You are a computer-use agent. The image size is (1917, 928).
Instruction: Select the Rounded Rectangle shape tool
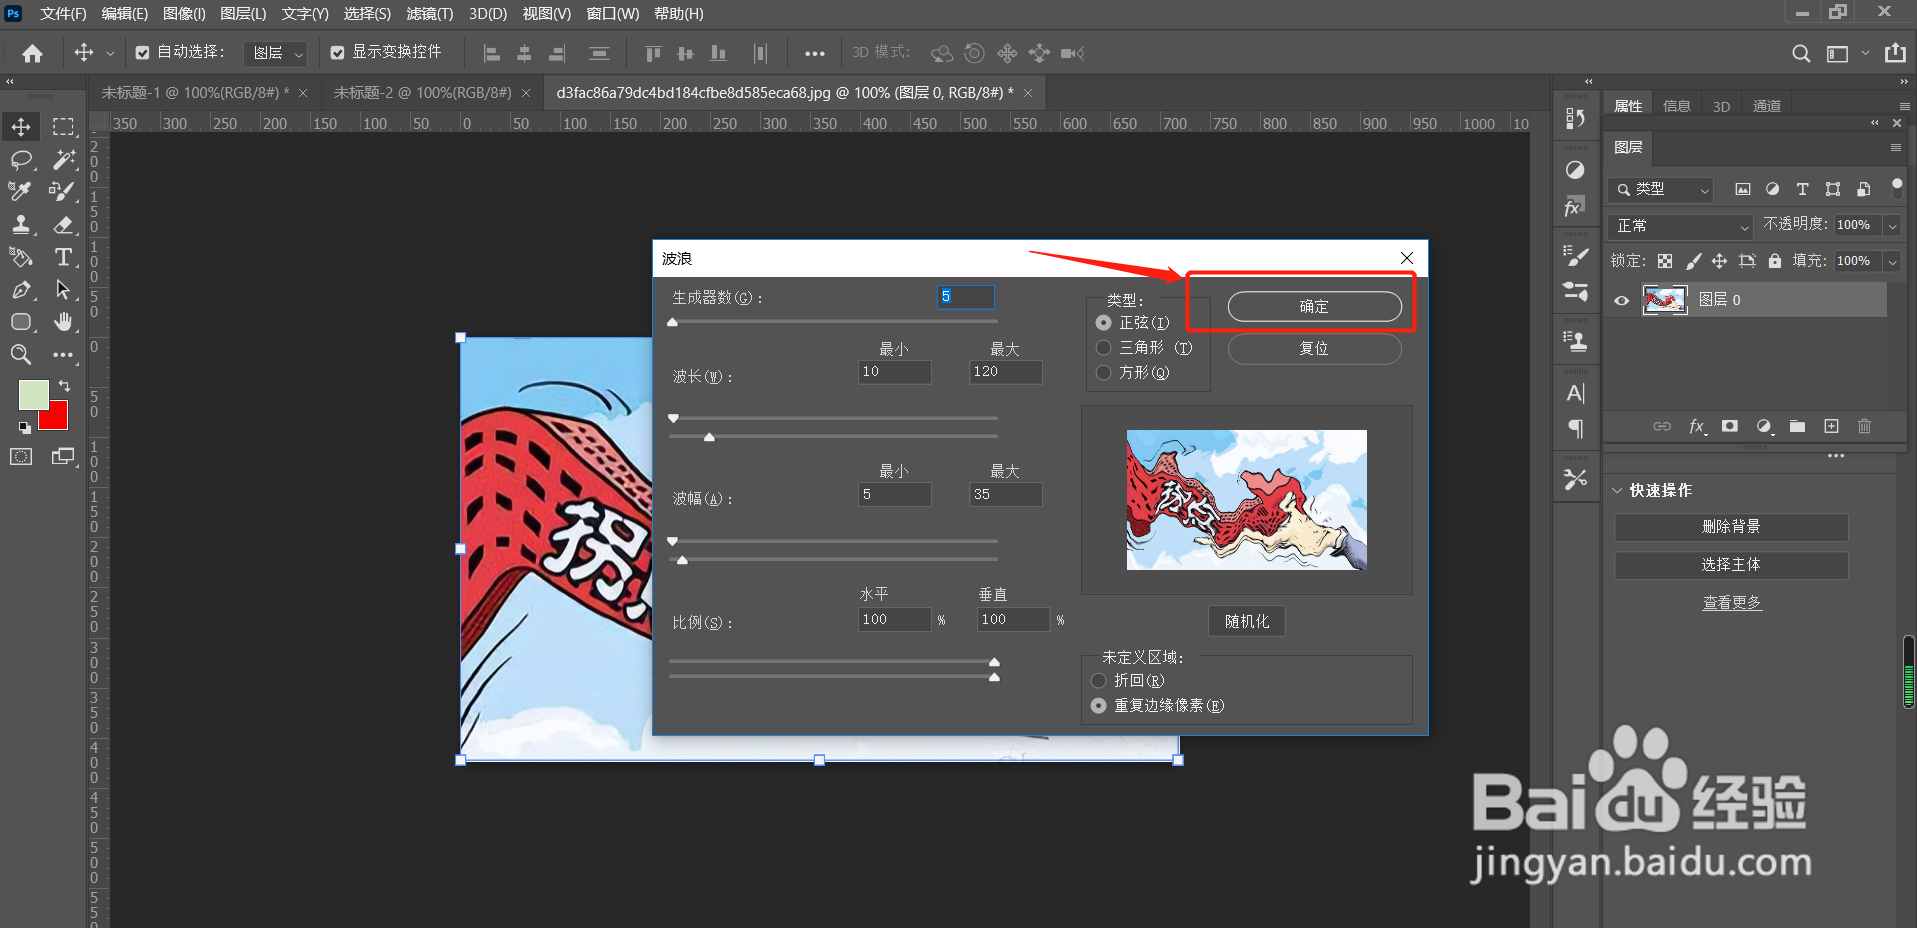(21, 322)
